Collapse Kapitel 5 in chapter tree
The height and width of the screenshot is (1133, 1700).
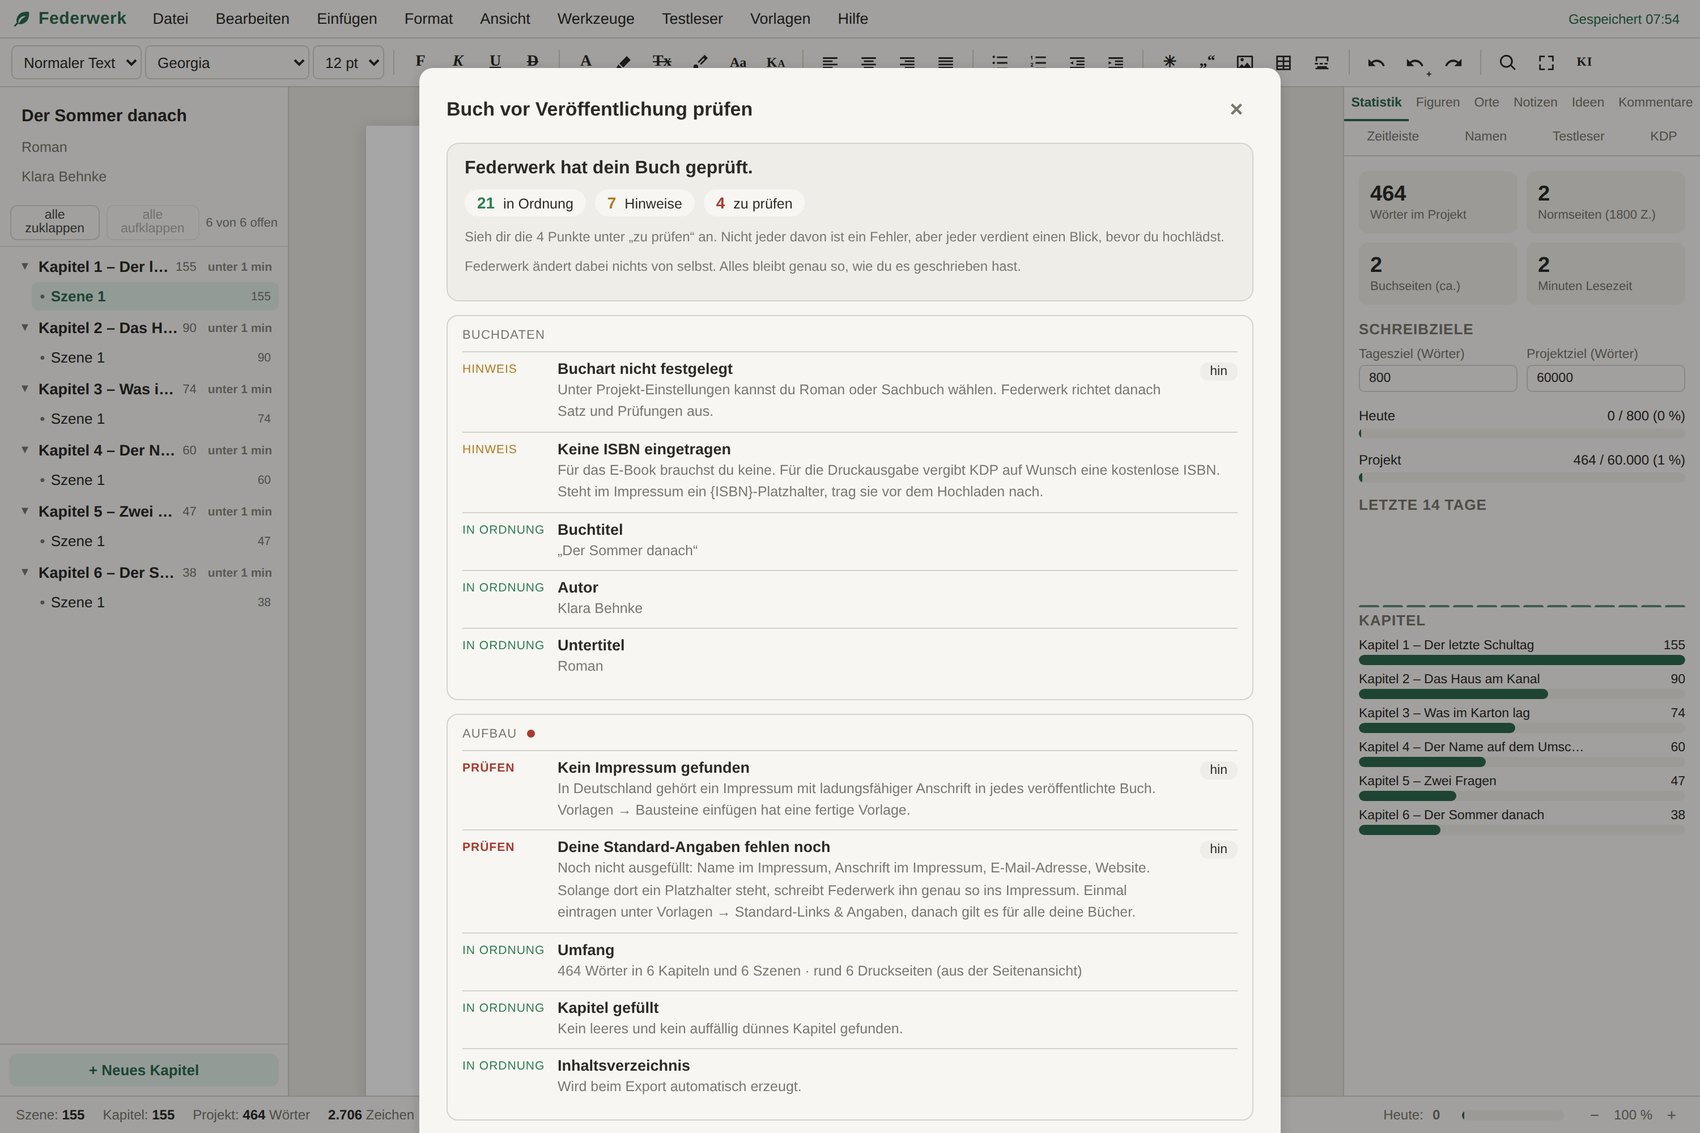tap(25, 511)
